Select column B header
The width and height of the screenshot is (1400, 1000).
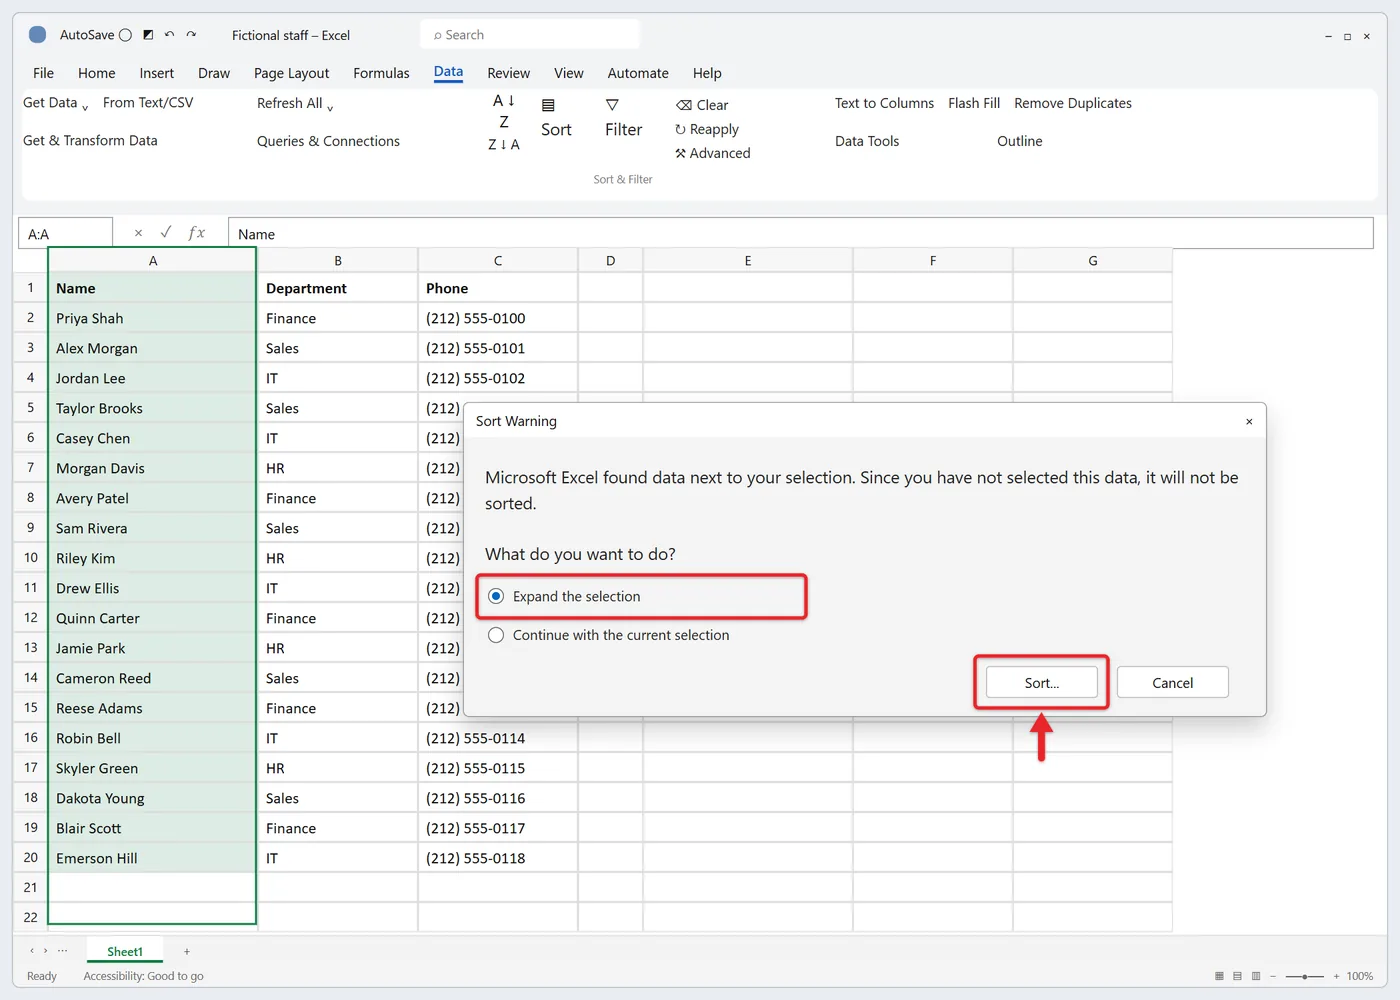tap(338, 260)
